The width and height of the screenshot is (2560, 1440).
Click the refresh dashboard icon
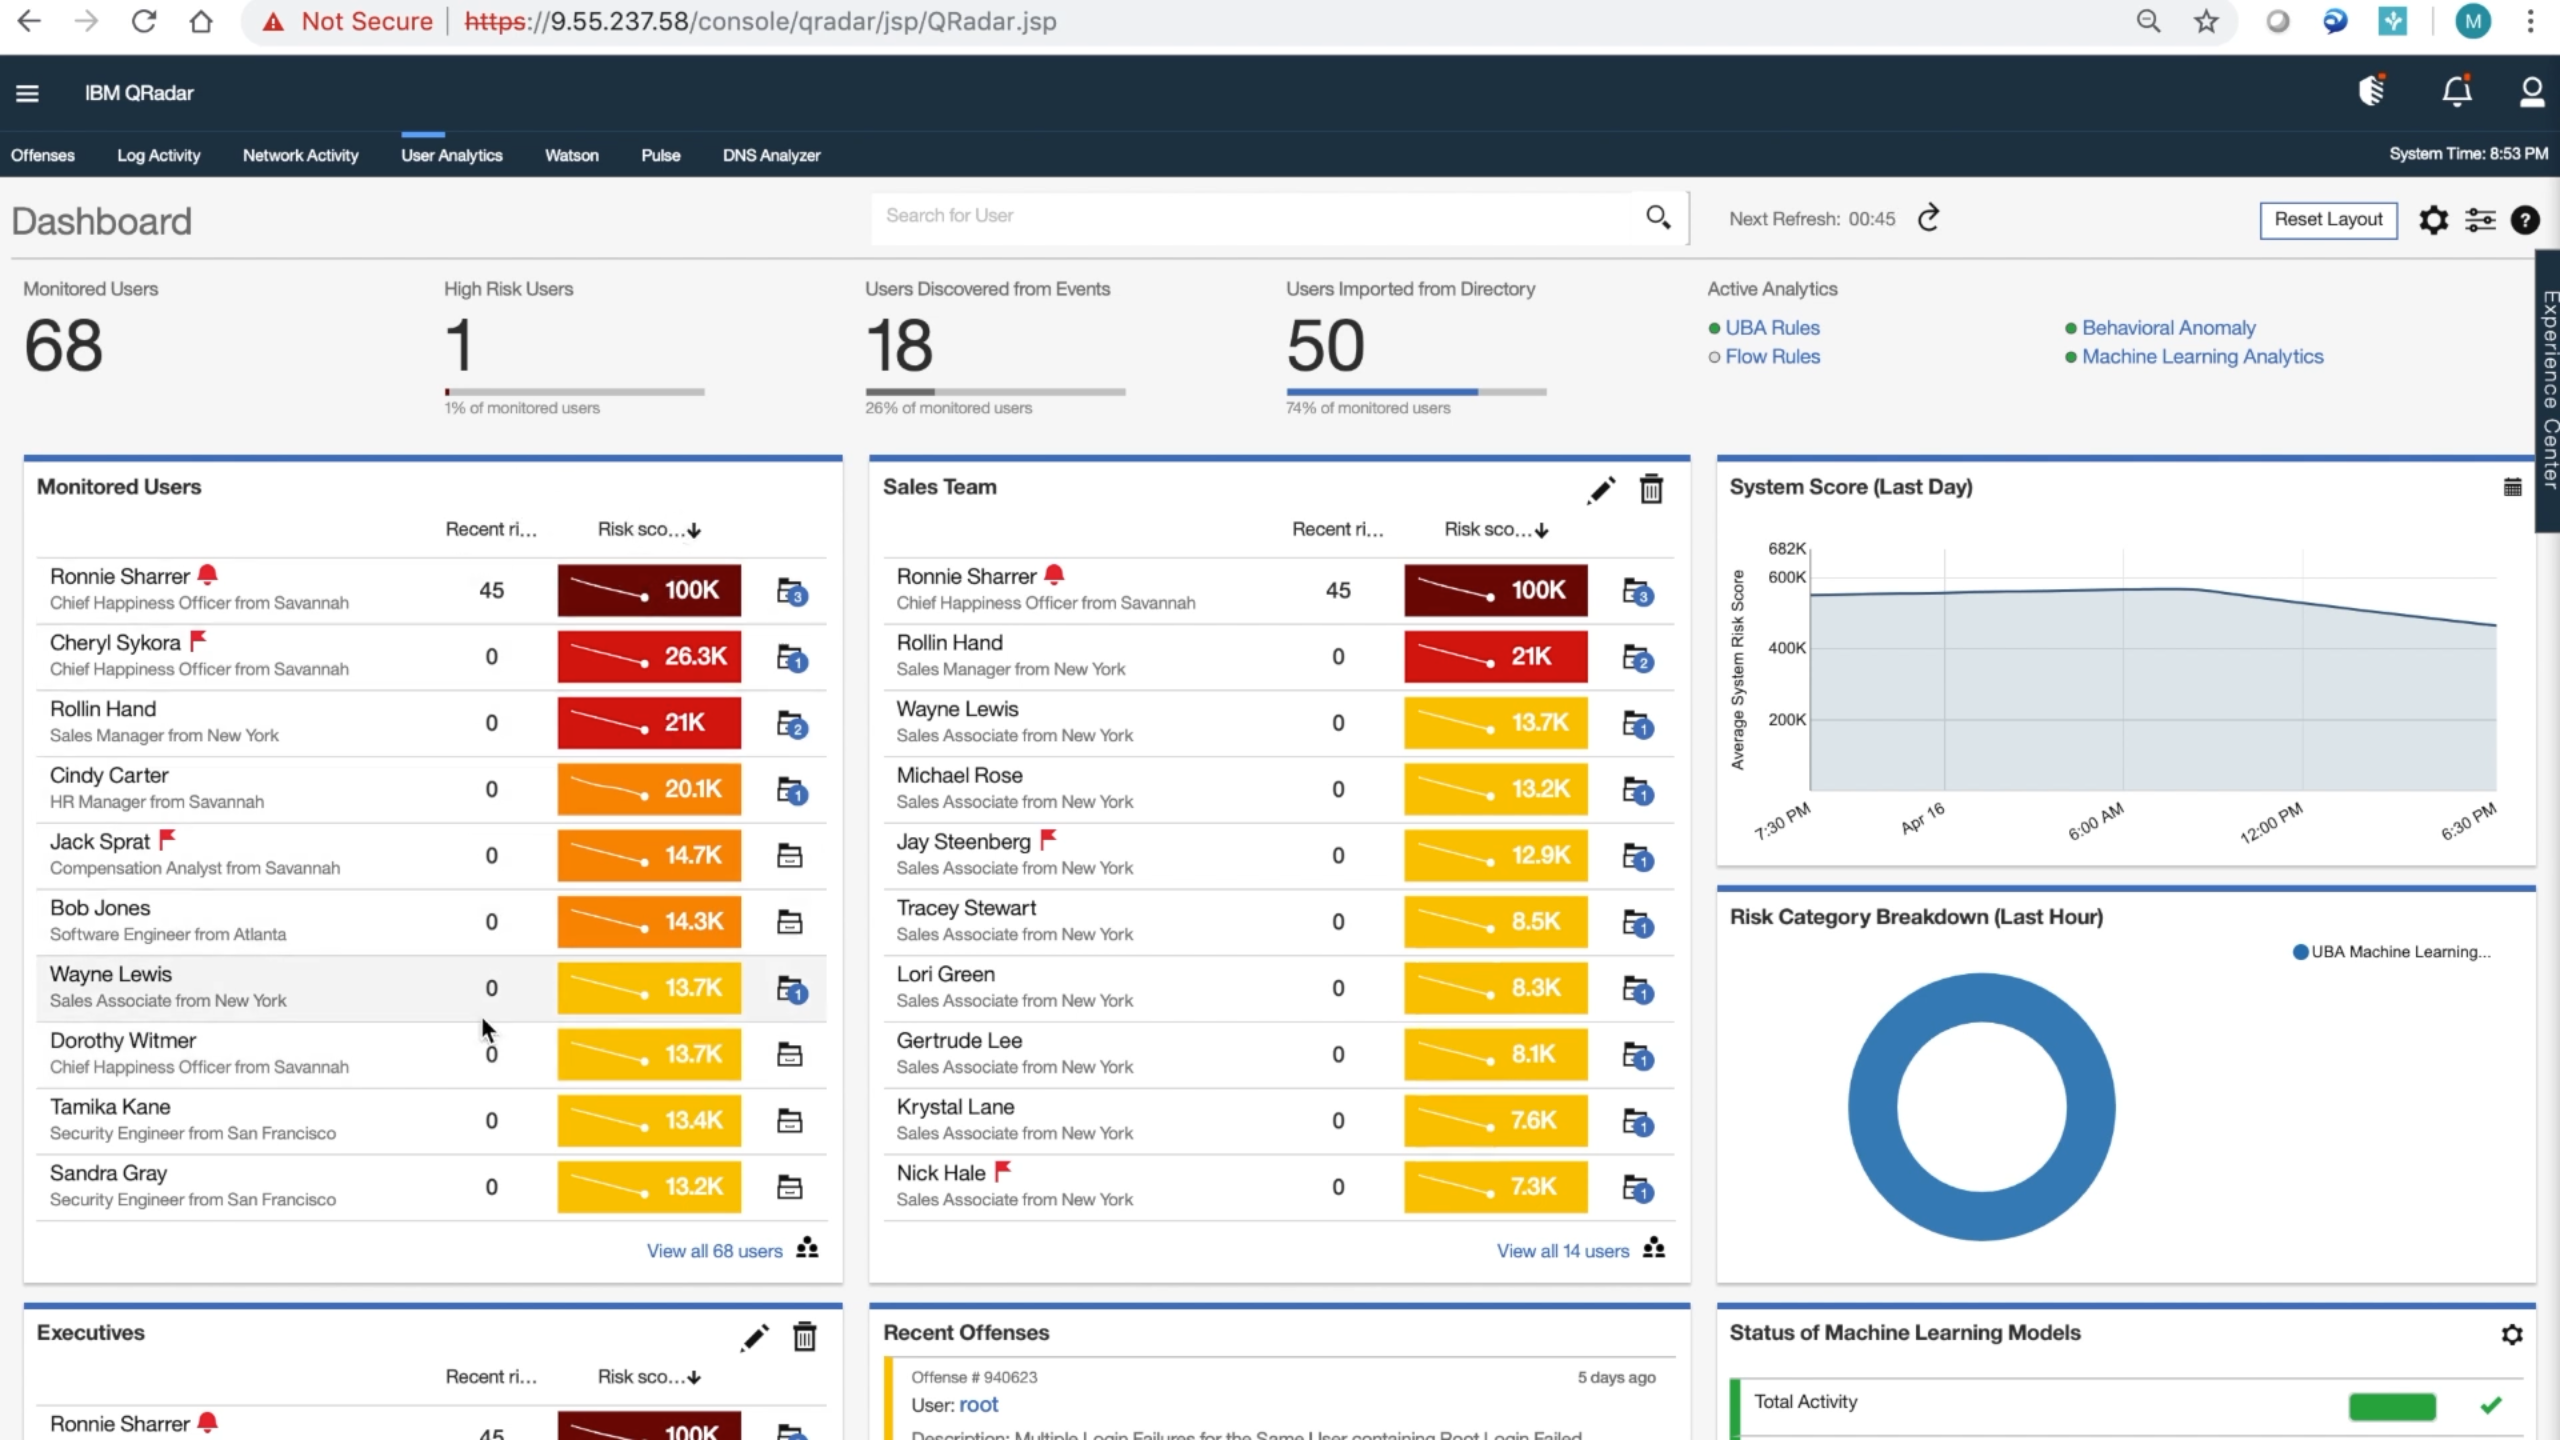[1929, 218]
